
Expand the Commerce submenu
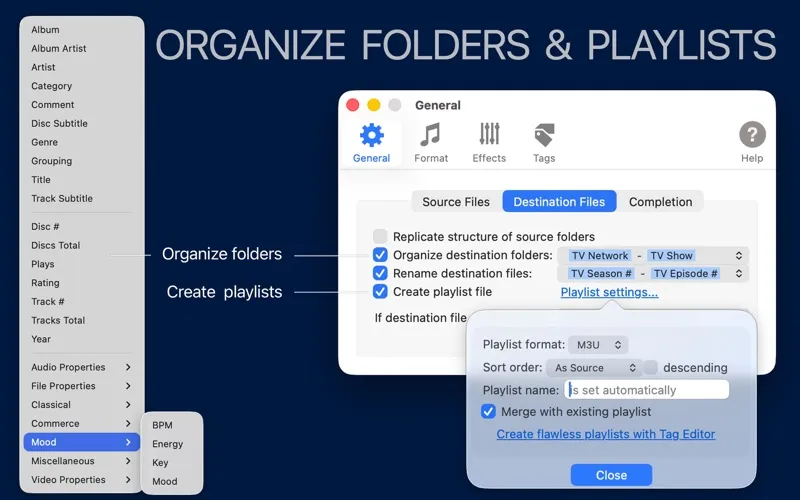click(x=81, y=423)
